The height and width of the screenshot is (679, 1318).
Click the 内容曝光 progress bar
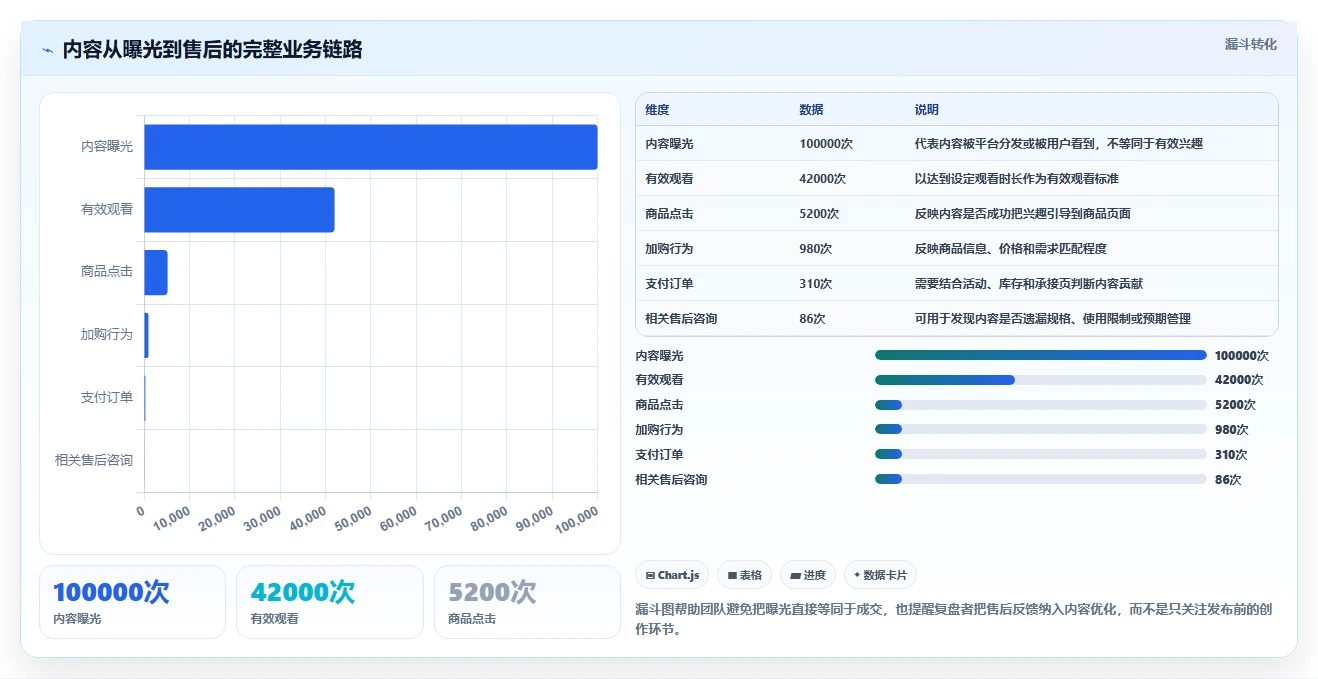[1041, 355]
